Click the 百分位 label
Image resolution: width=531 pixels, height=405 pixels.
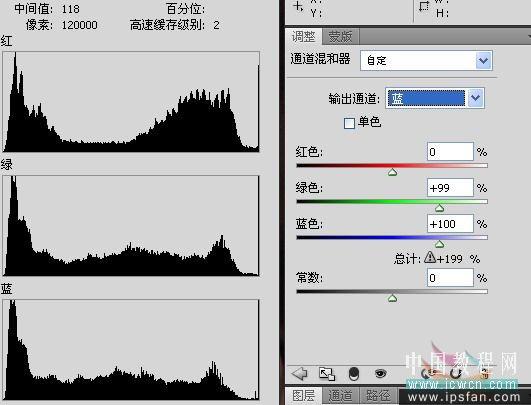186,9
